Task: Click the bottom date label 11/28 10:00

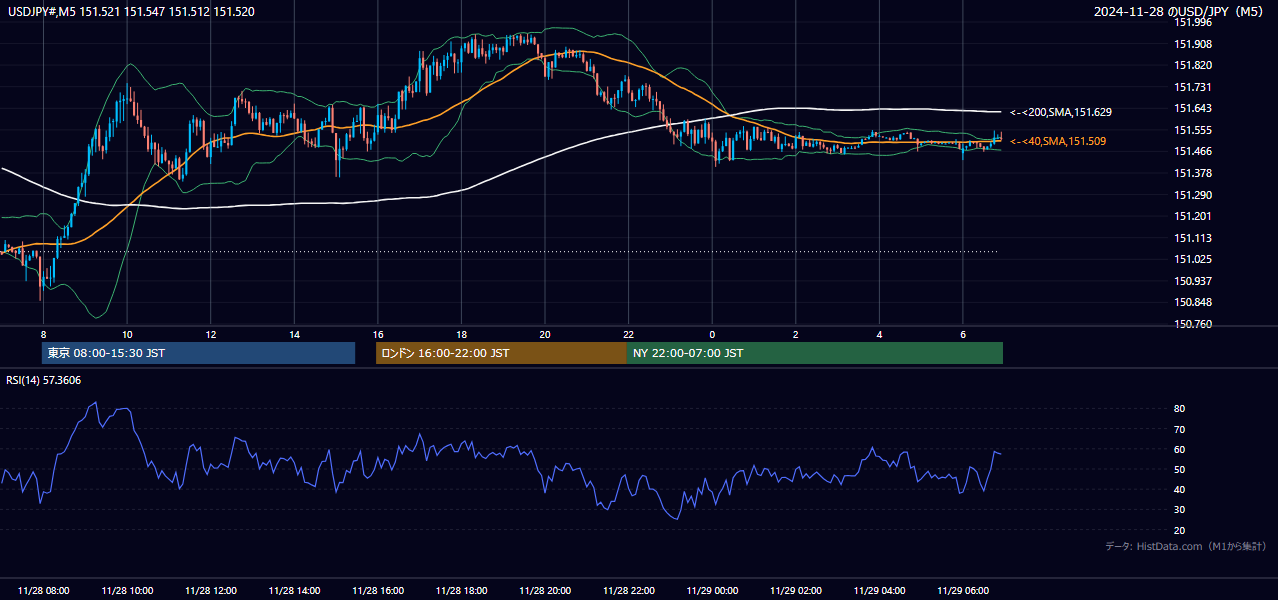Action: 127,591
